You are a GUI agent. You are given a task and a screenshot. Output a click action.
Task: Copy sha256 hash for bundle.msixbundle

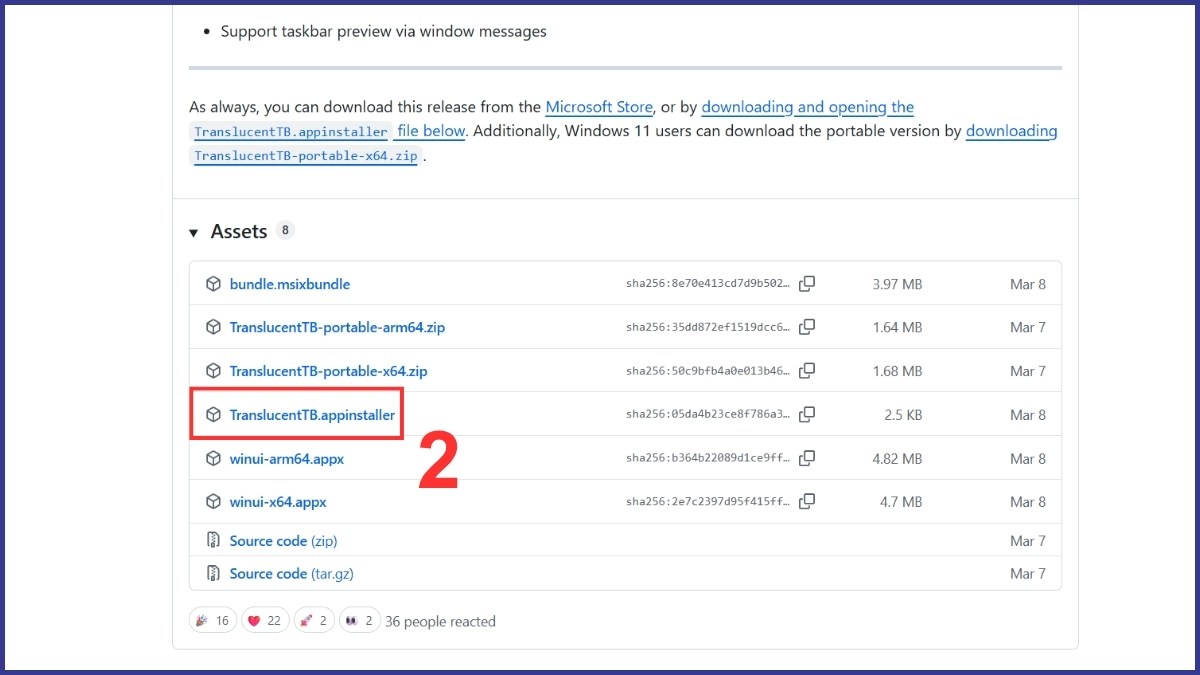coord(807,284)
